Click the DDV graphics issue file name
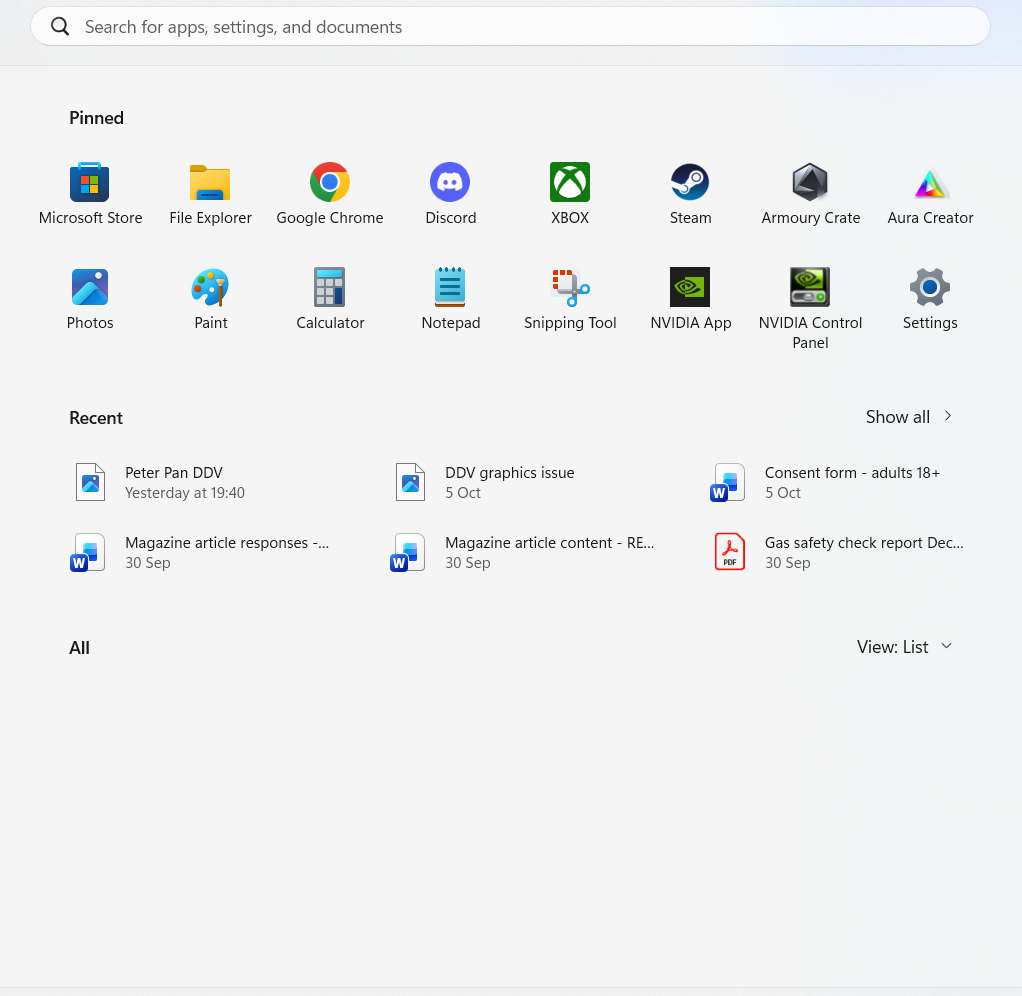This screenshot has height=996, width=1022. tap(509, 473)
